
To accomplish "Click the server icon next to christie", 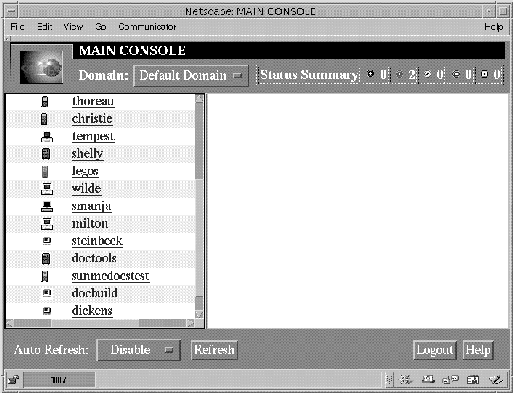I will pyautogui.click(x=44, y=119).
